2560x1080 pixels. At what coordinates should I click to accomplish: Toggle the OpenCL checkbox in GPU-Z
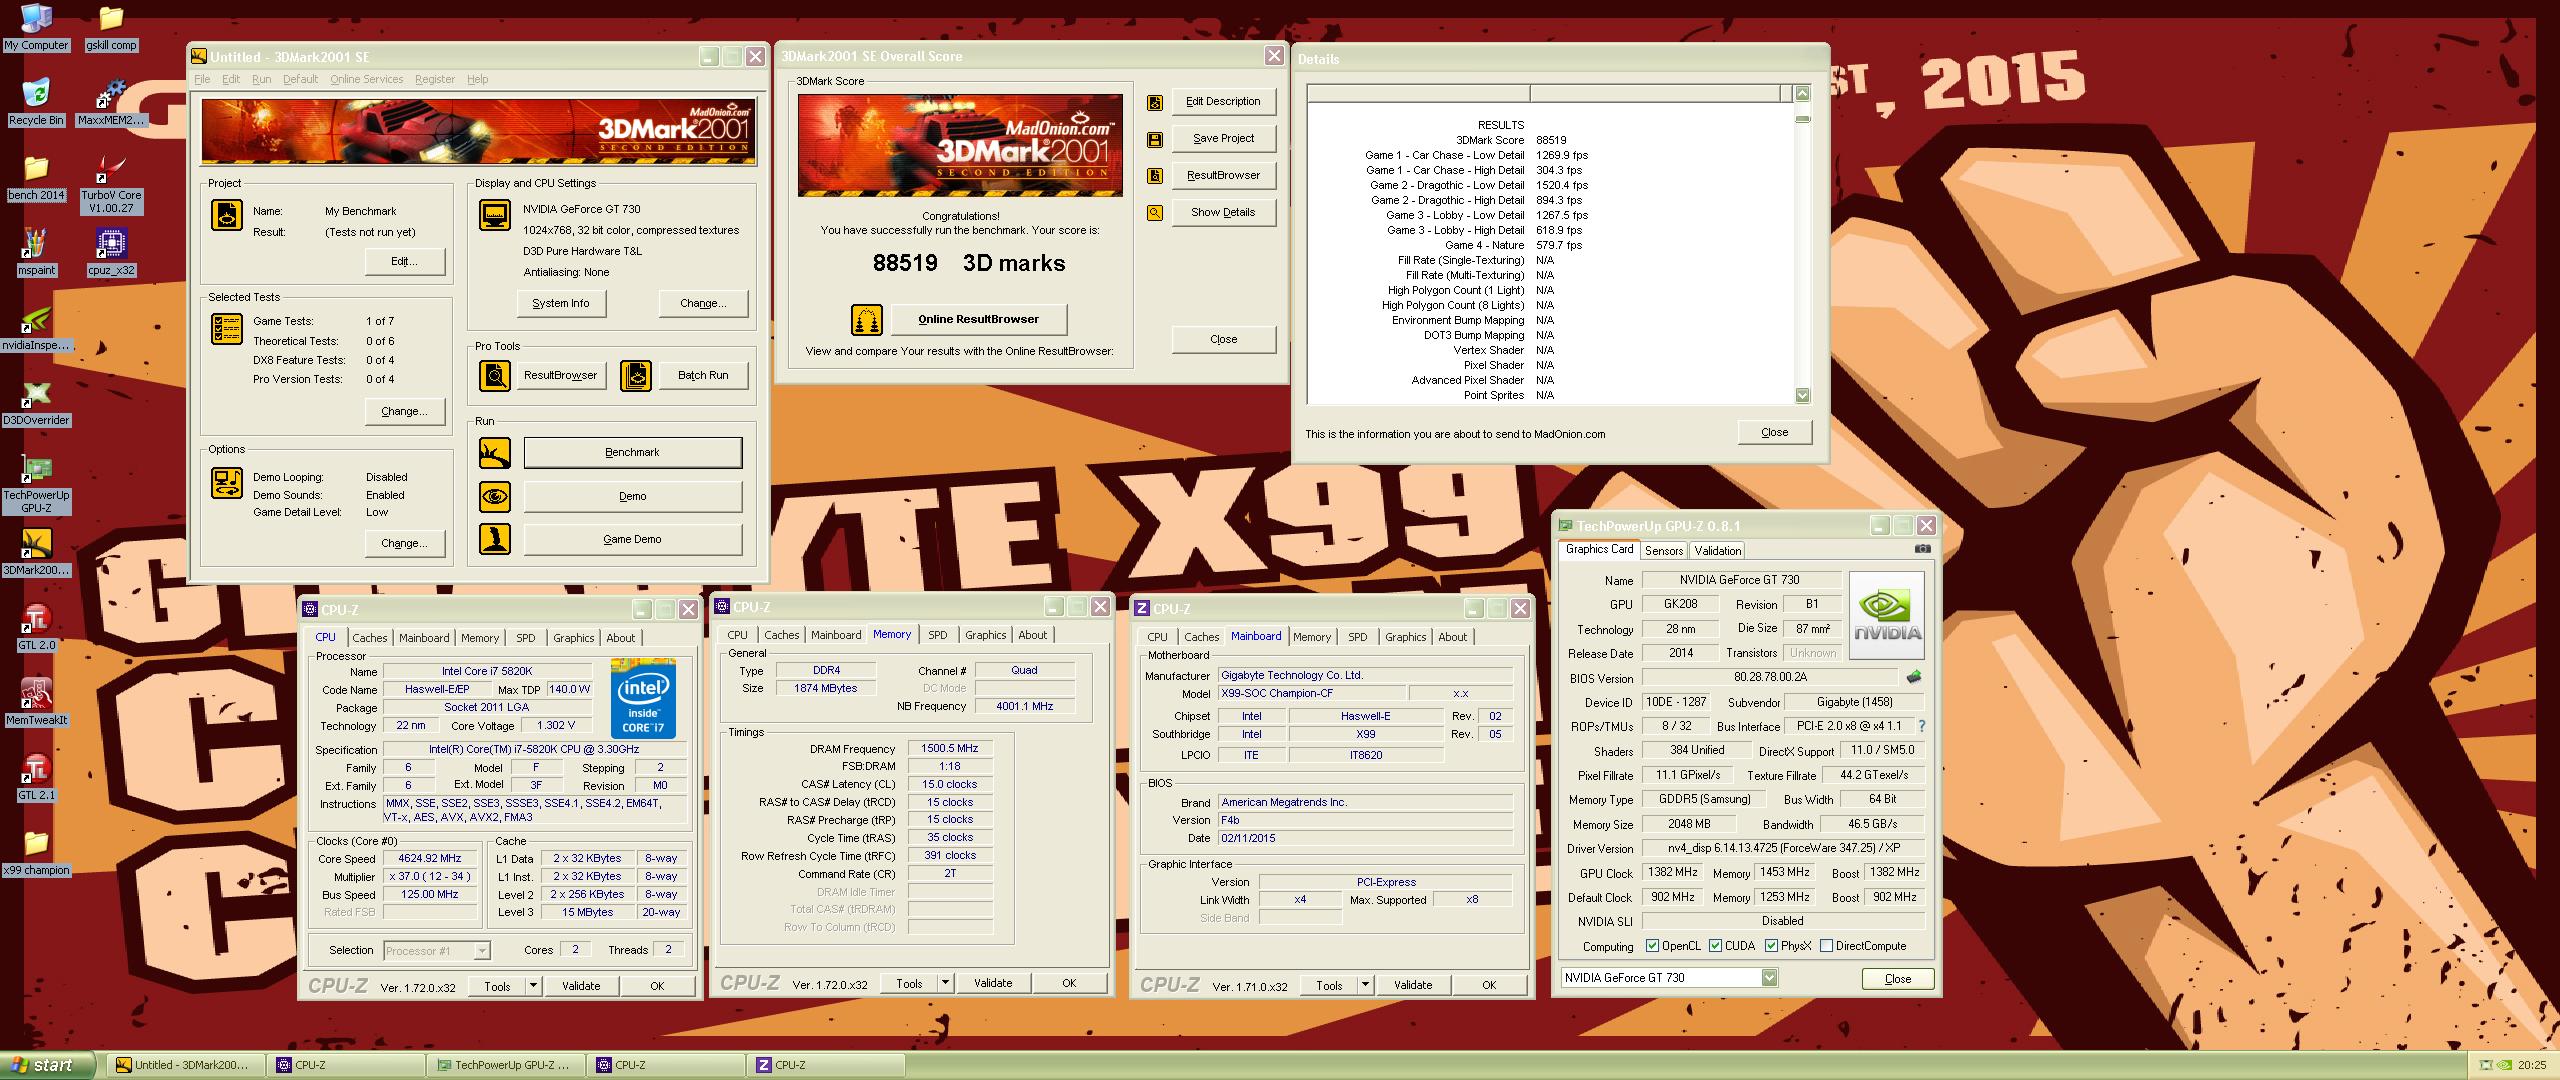pyautogui.click(x=1653, y=945)
